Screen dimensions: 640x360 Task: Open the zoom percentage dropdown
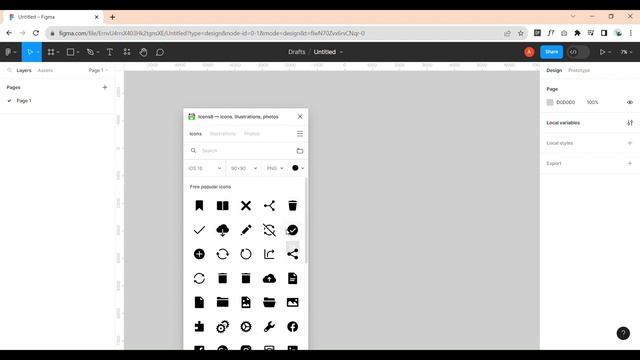pyautogui.click(x=626, y=52)
